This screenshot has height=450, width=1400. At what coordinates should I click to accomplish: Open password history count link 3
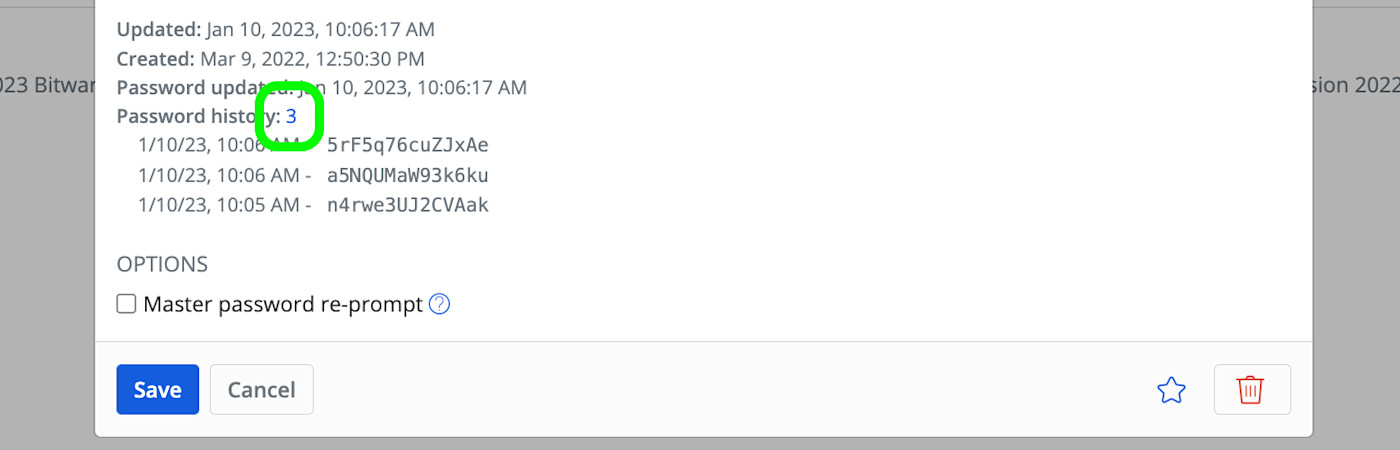click(291, 116)
